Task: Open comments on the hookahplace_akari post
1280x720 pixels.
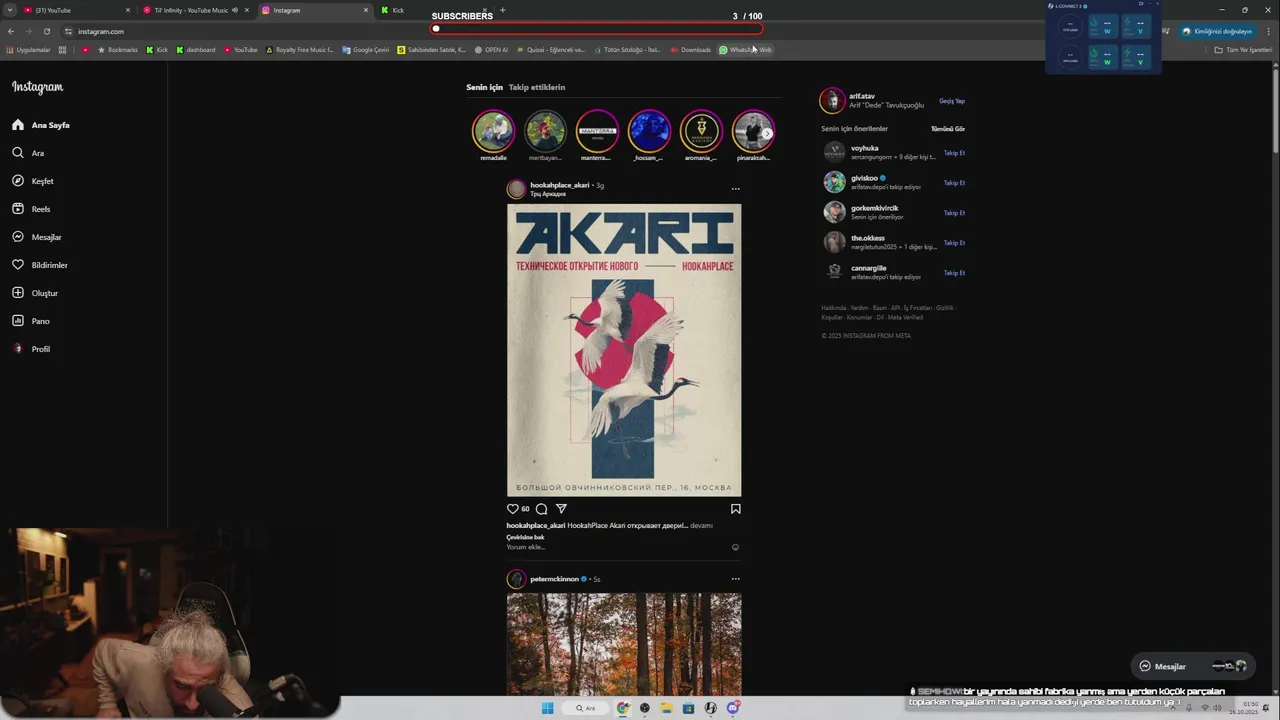Action: tap(541, 509)
